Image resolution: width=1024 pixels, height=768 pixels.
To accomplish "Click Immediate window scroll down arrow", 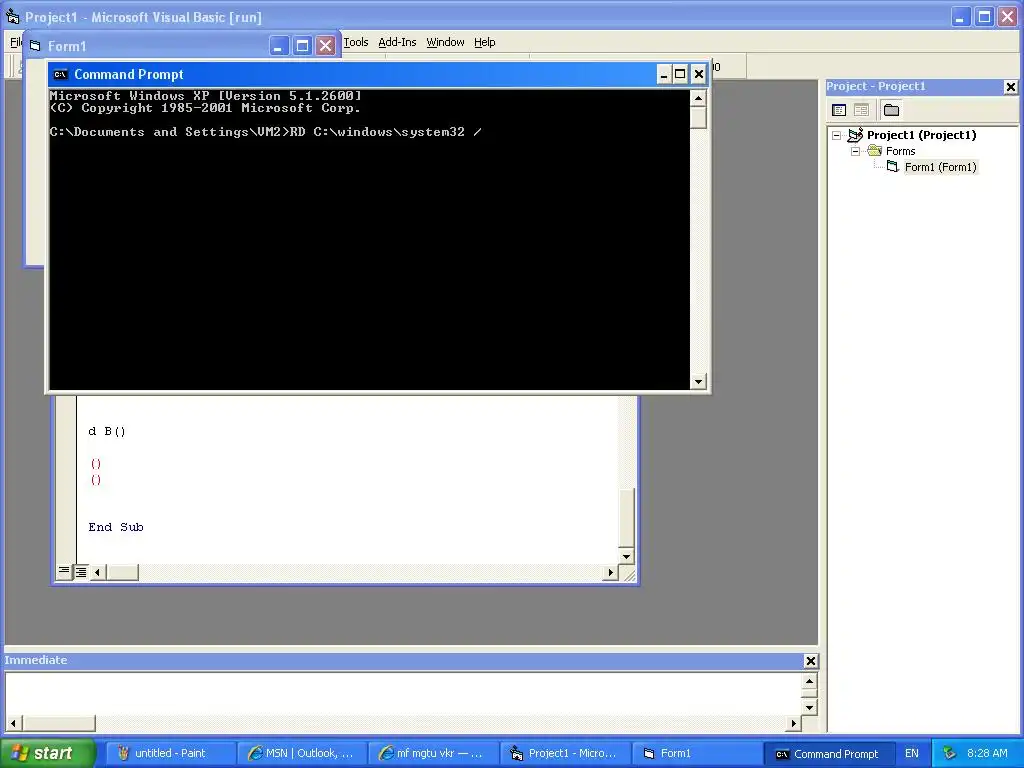I will [809, 707].
